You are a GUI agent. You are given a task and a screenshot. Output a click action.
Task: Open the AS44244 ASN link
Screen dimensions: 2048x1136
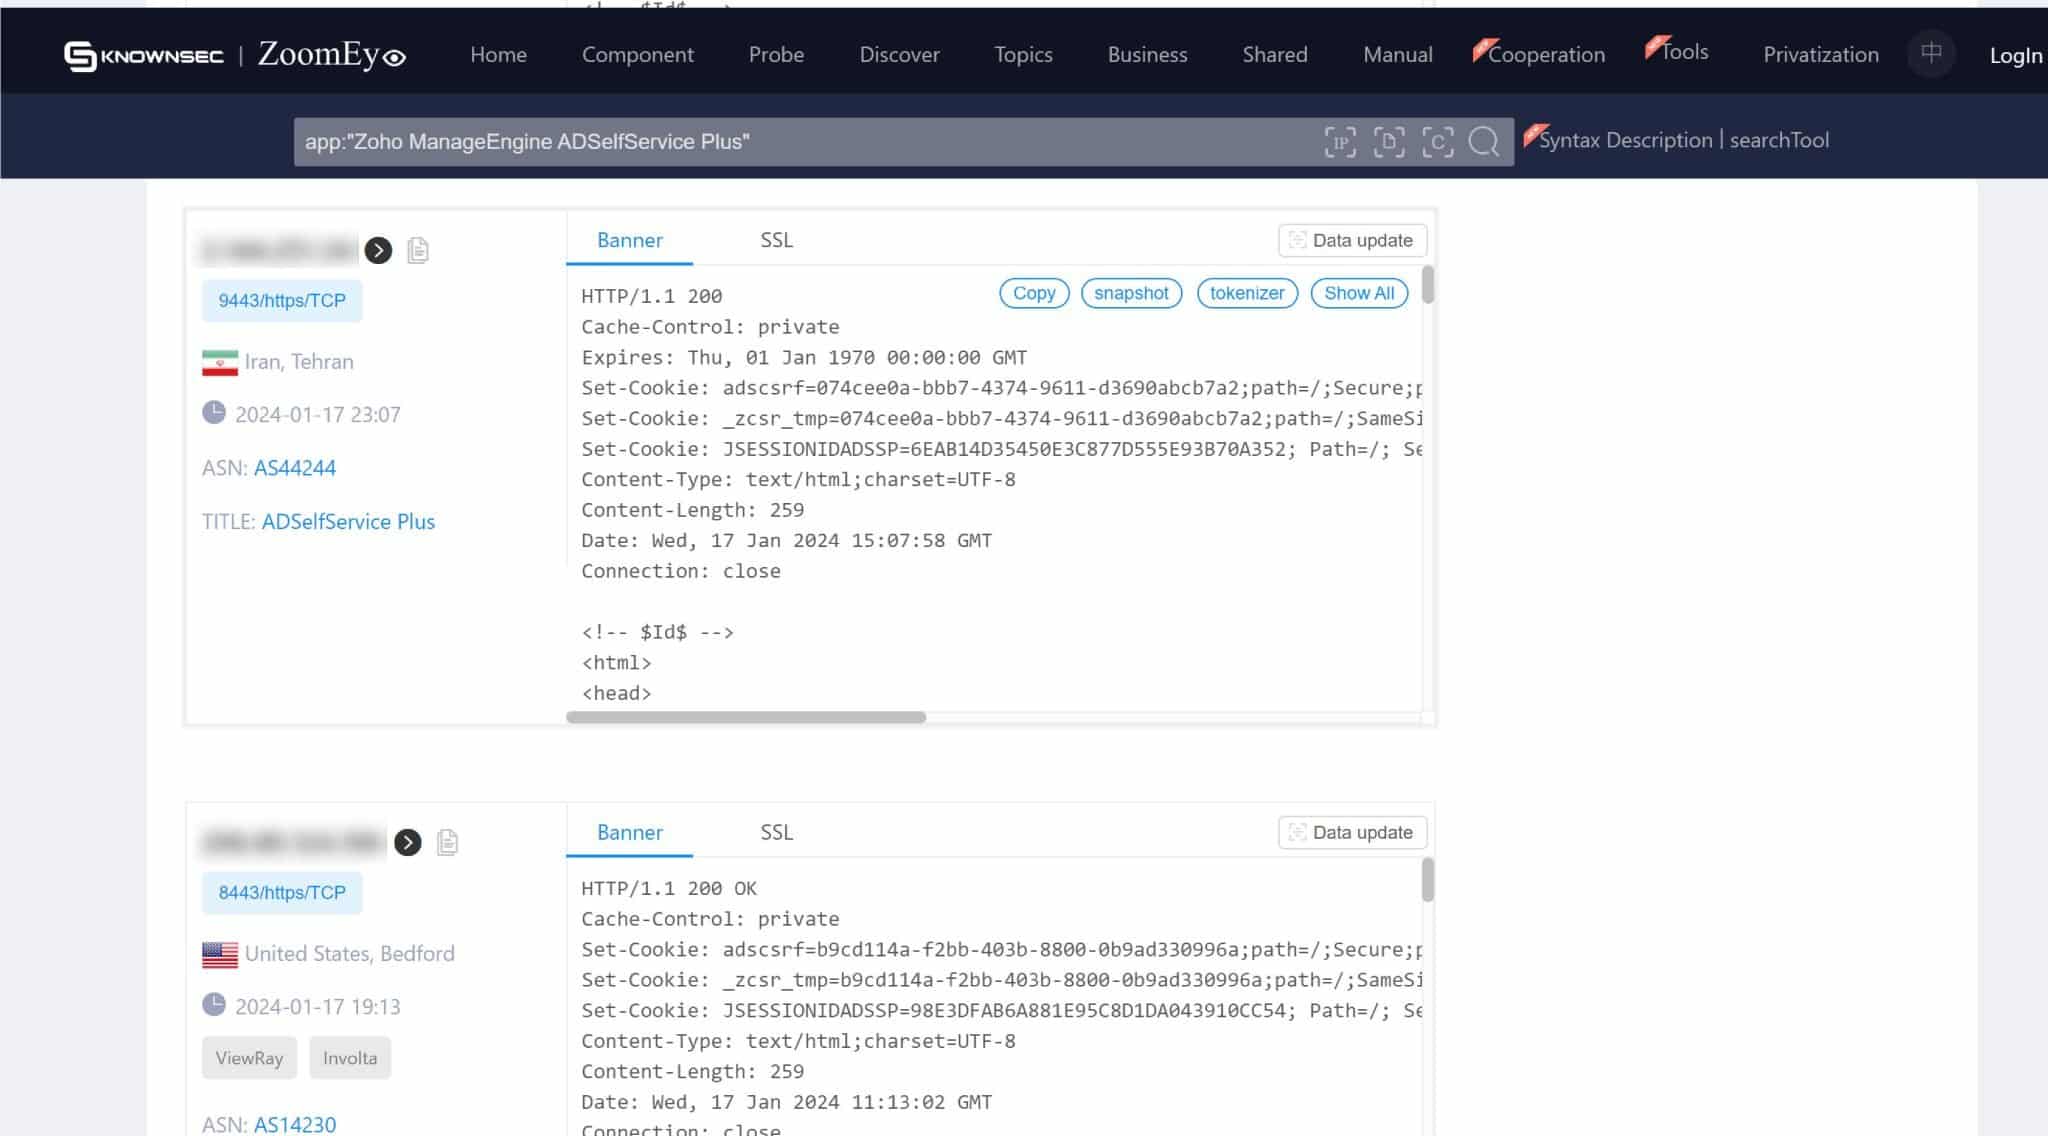(x=295, y=468)
